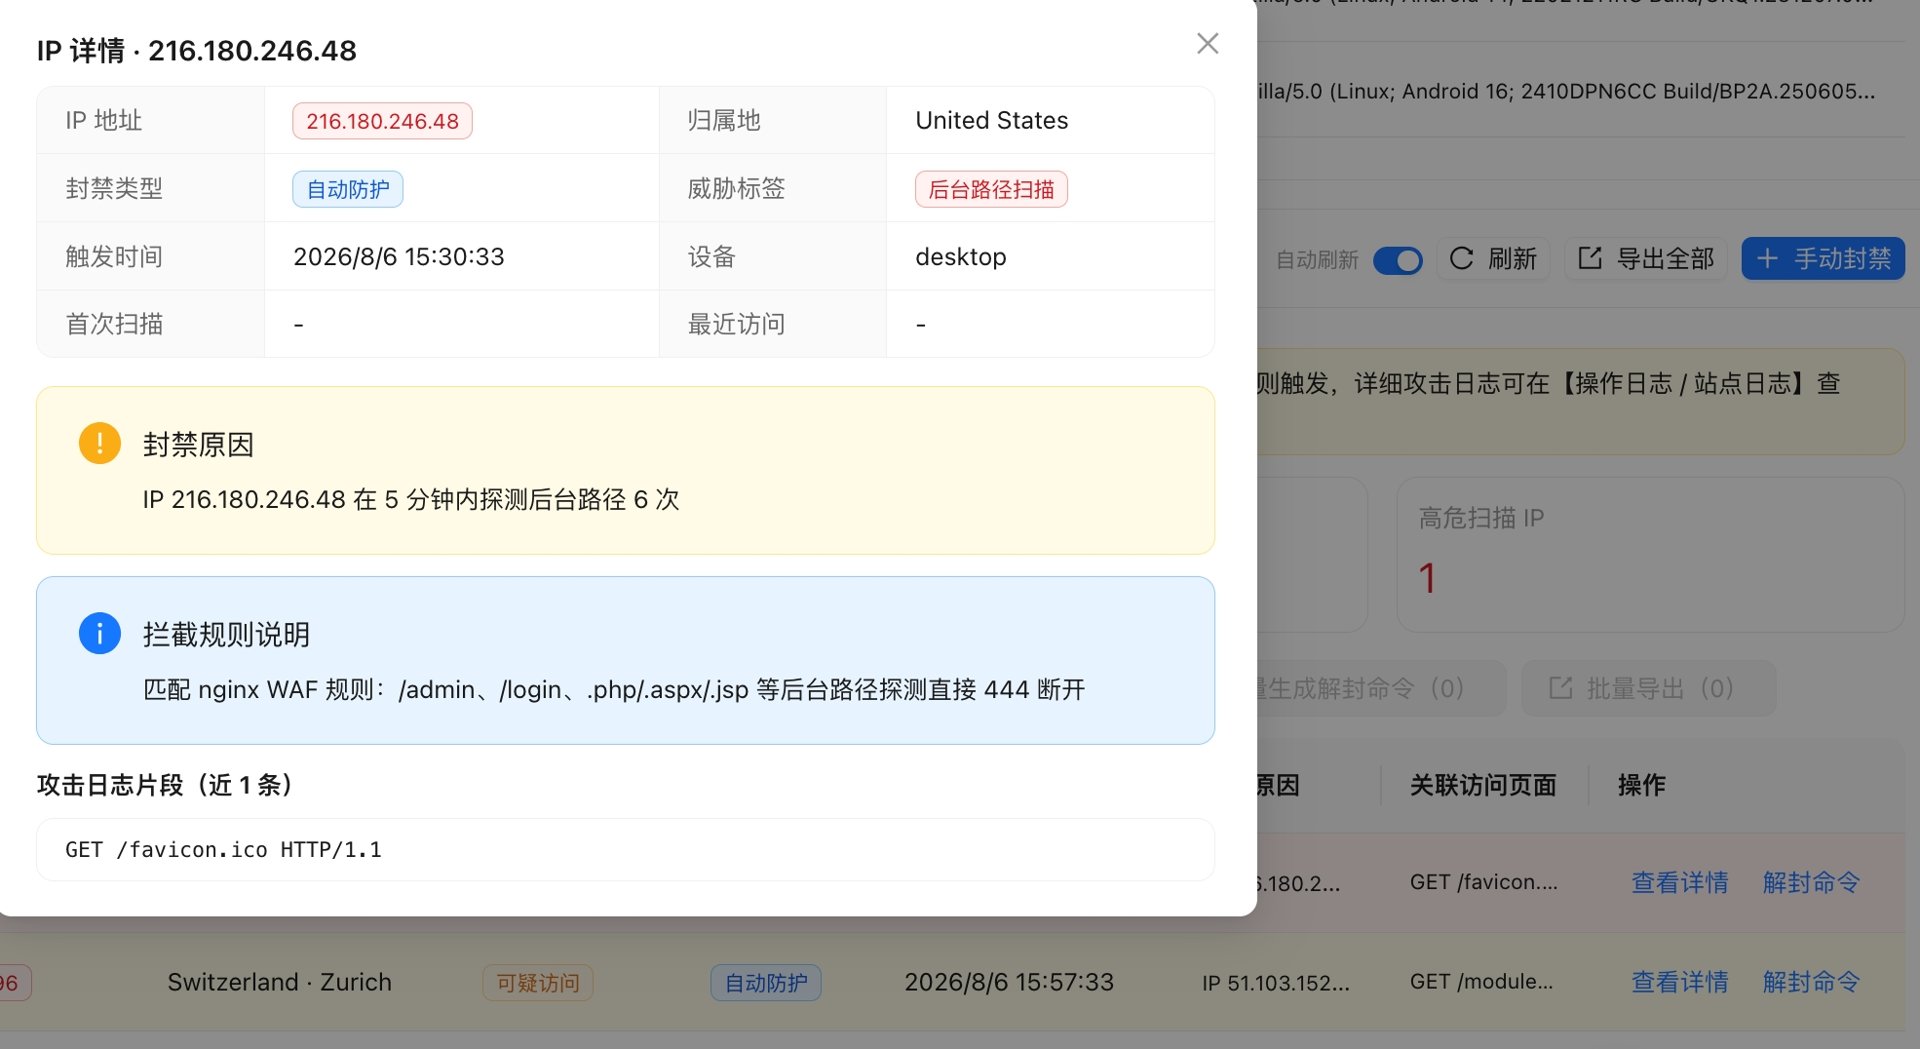This screenshot has width=1920, height=1049.
Task: Open 查看详情 for the GET /favicon row
Action: coord(1680,882)
